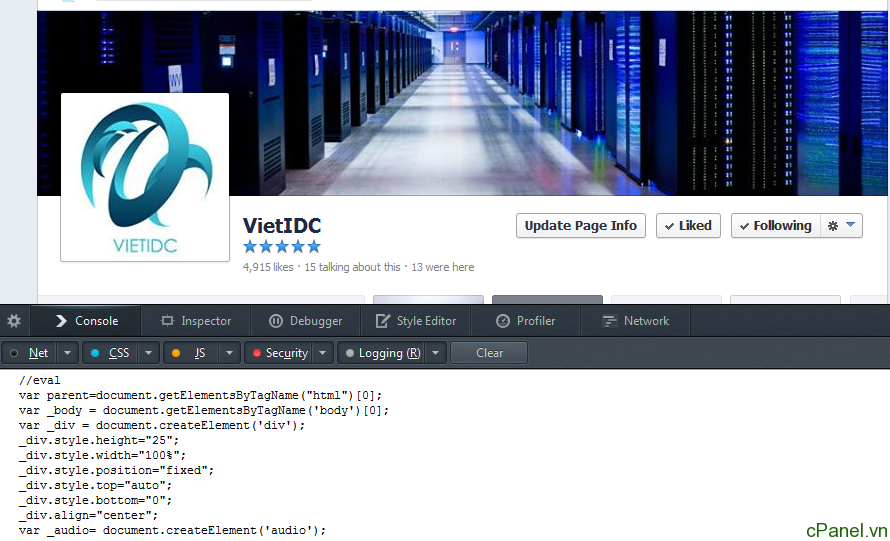Click the 4,915 likes link

click(268, 267)
